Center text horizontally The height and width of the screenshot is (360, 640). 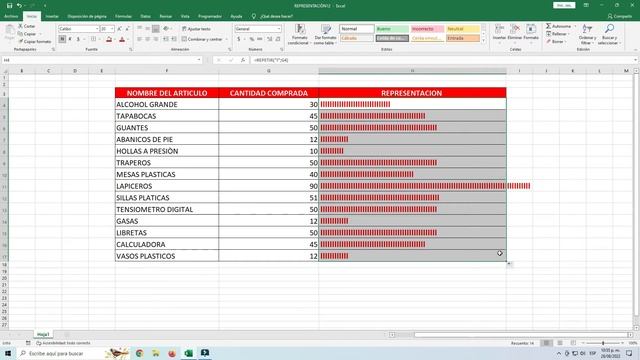coord(147,39)
